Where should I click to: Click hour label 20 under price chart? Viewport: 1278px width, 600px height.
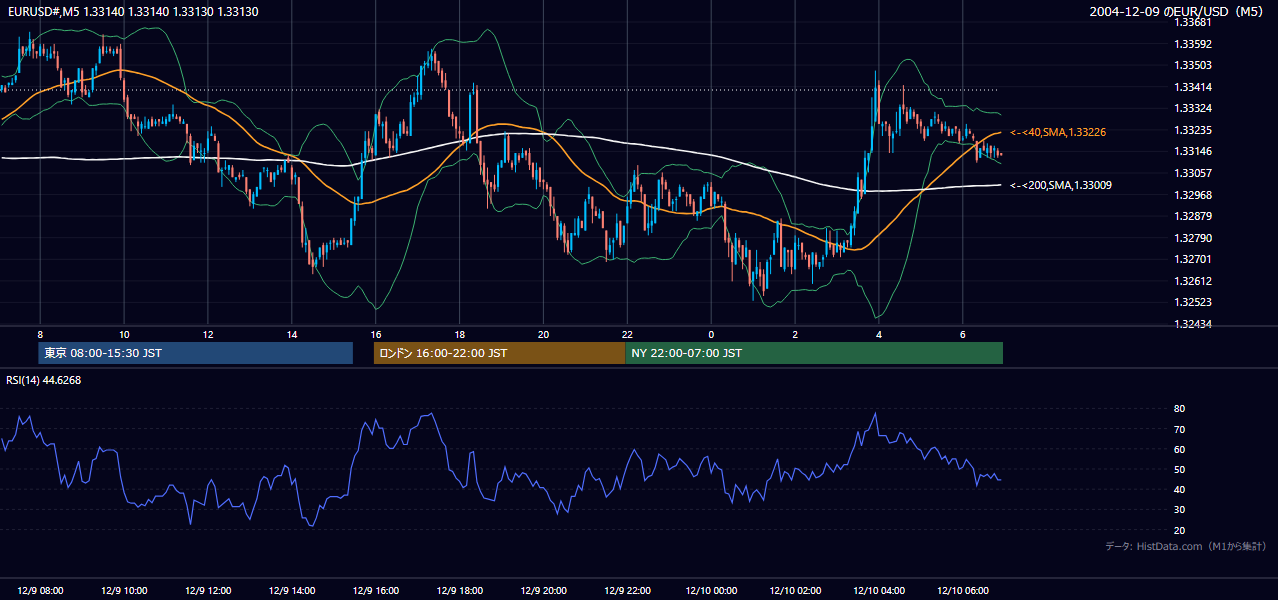543,334
